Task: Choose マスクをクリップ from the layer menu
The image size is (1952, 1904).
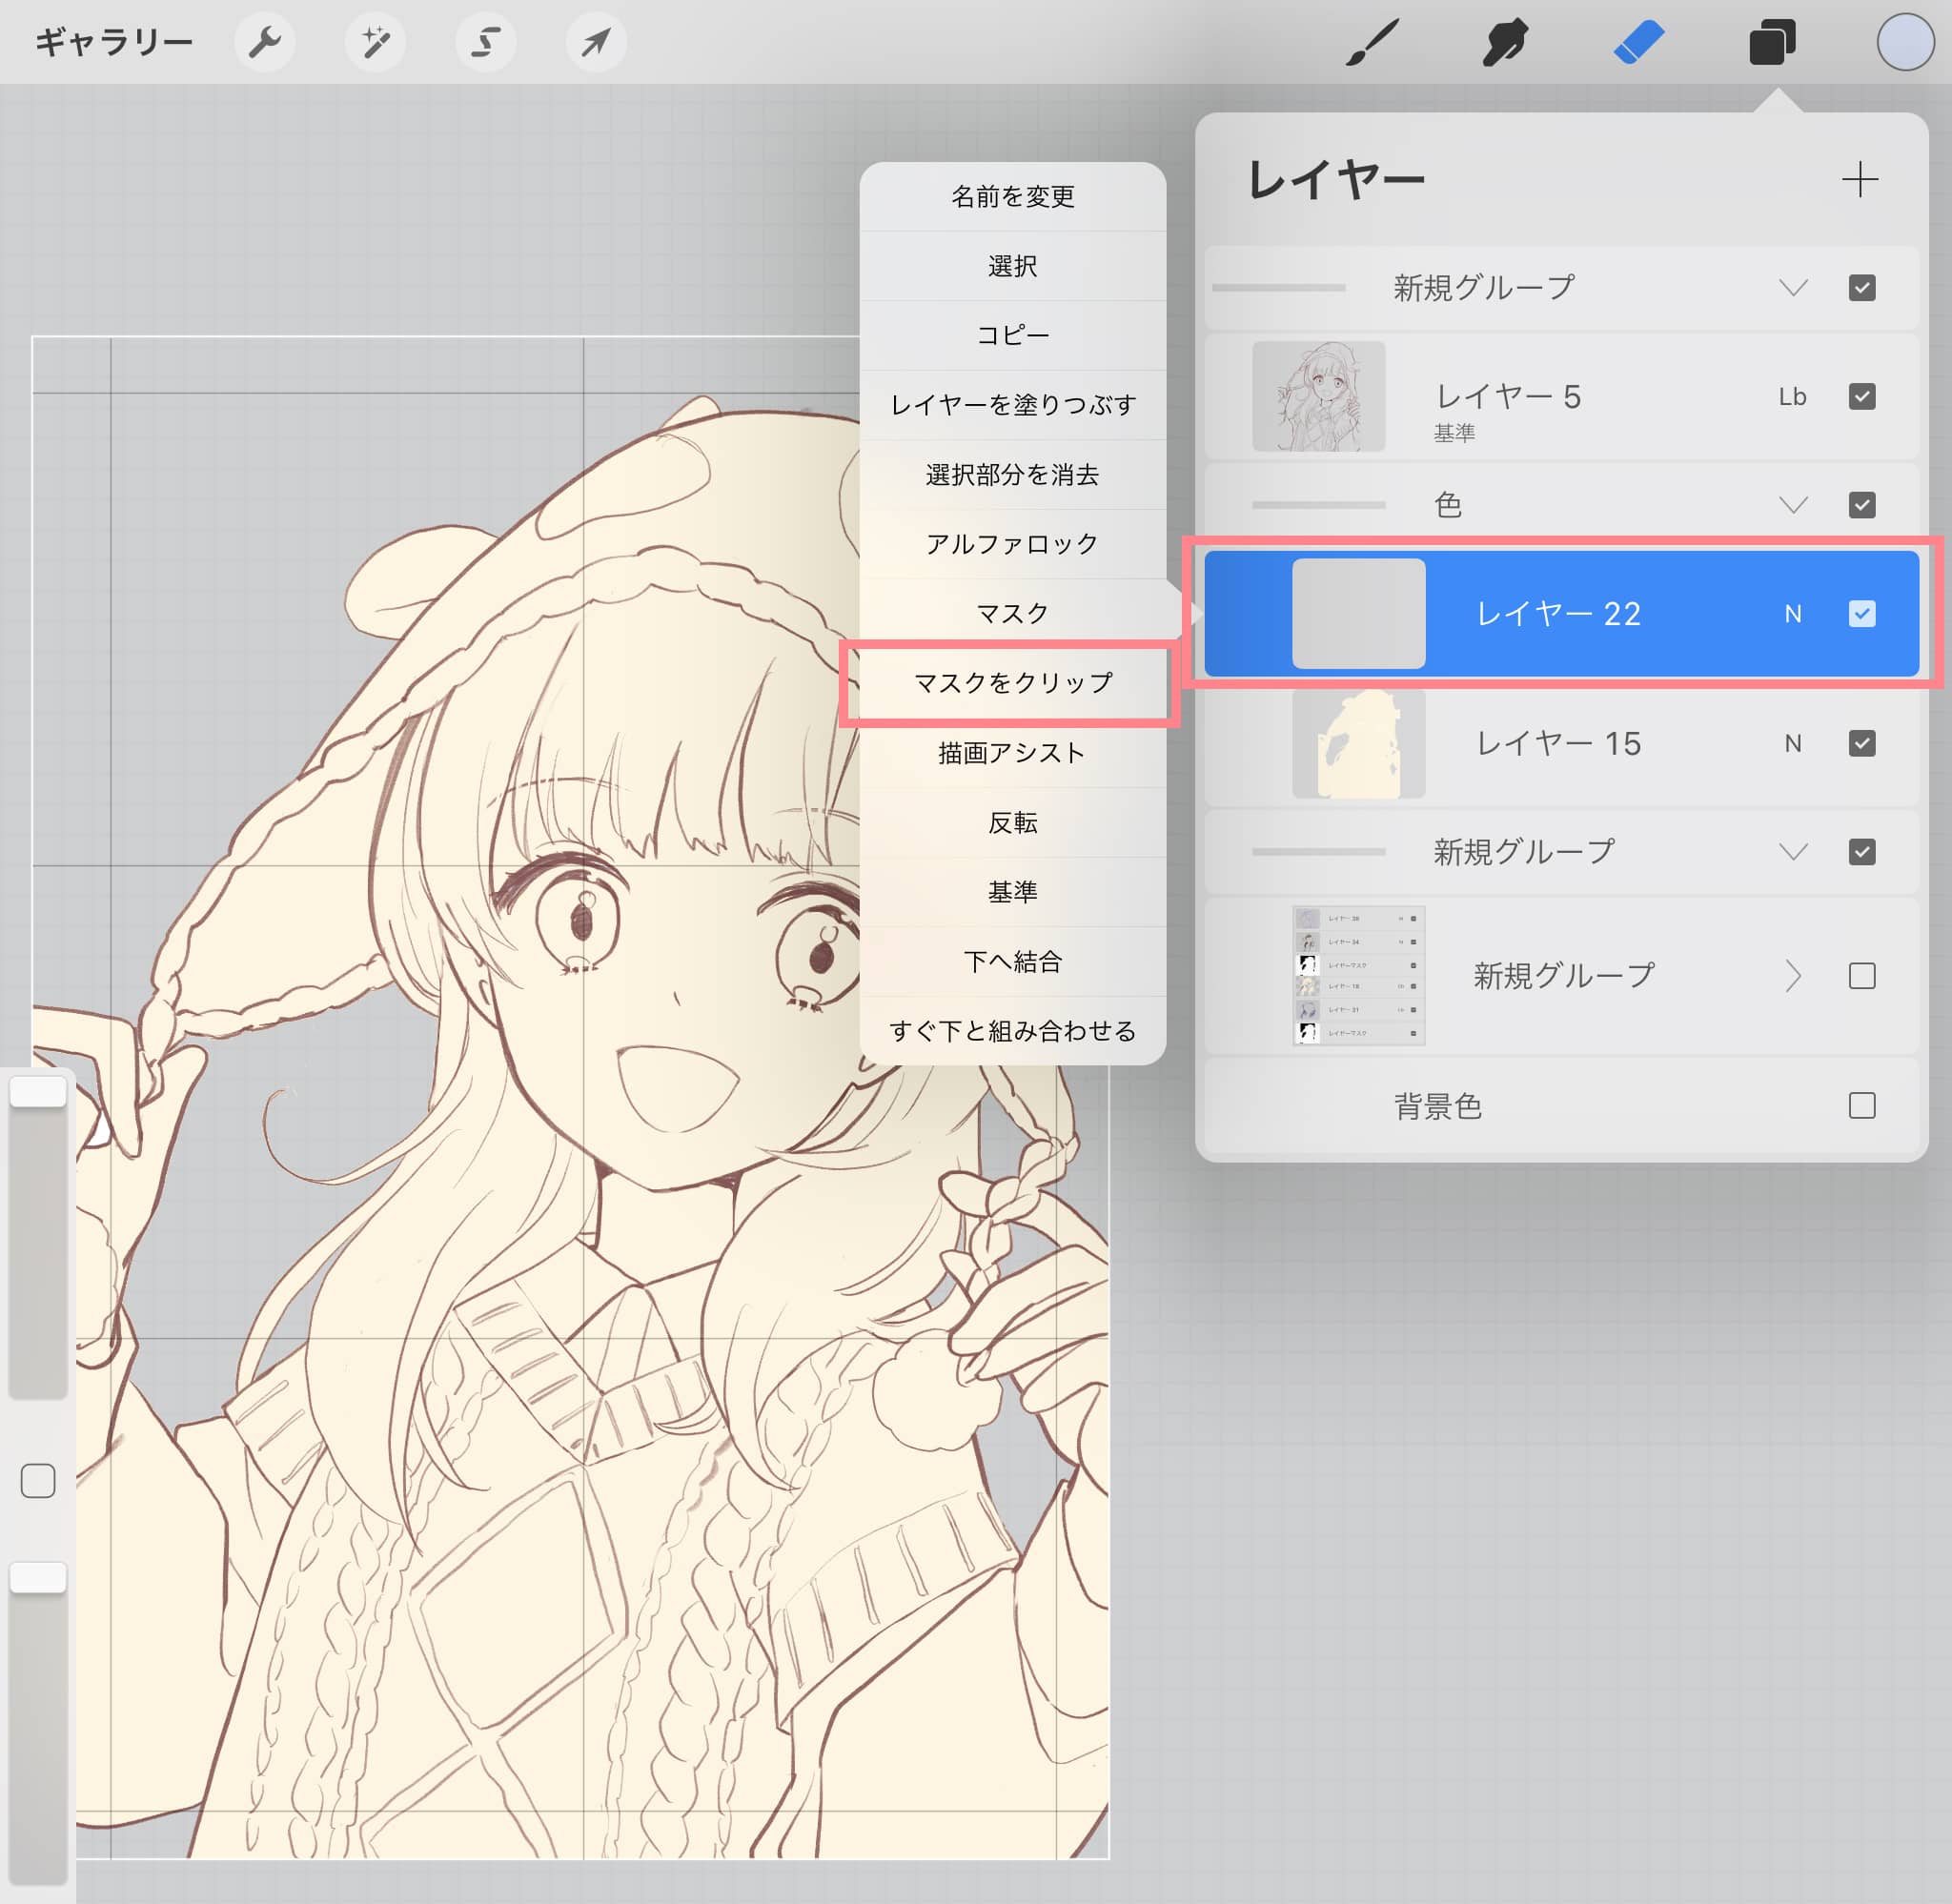Action: 1012,683
